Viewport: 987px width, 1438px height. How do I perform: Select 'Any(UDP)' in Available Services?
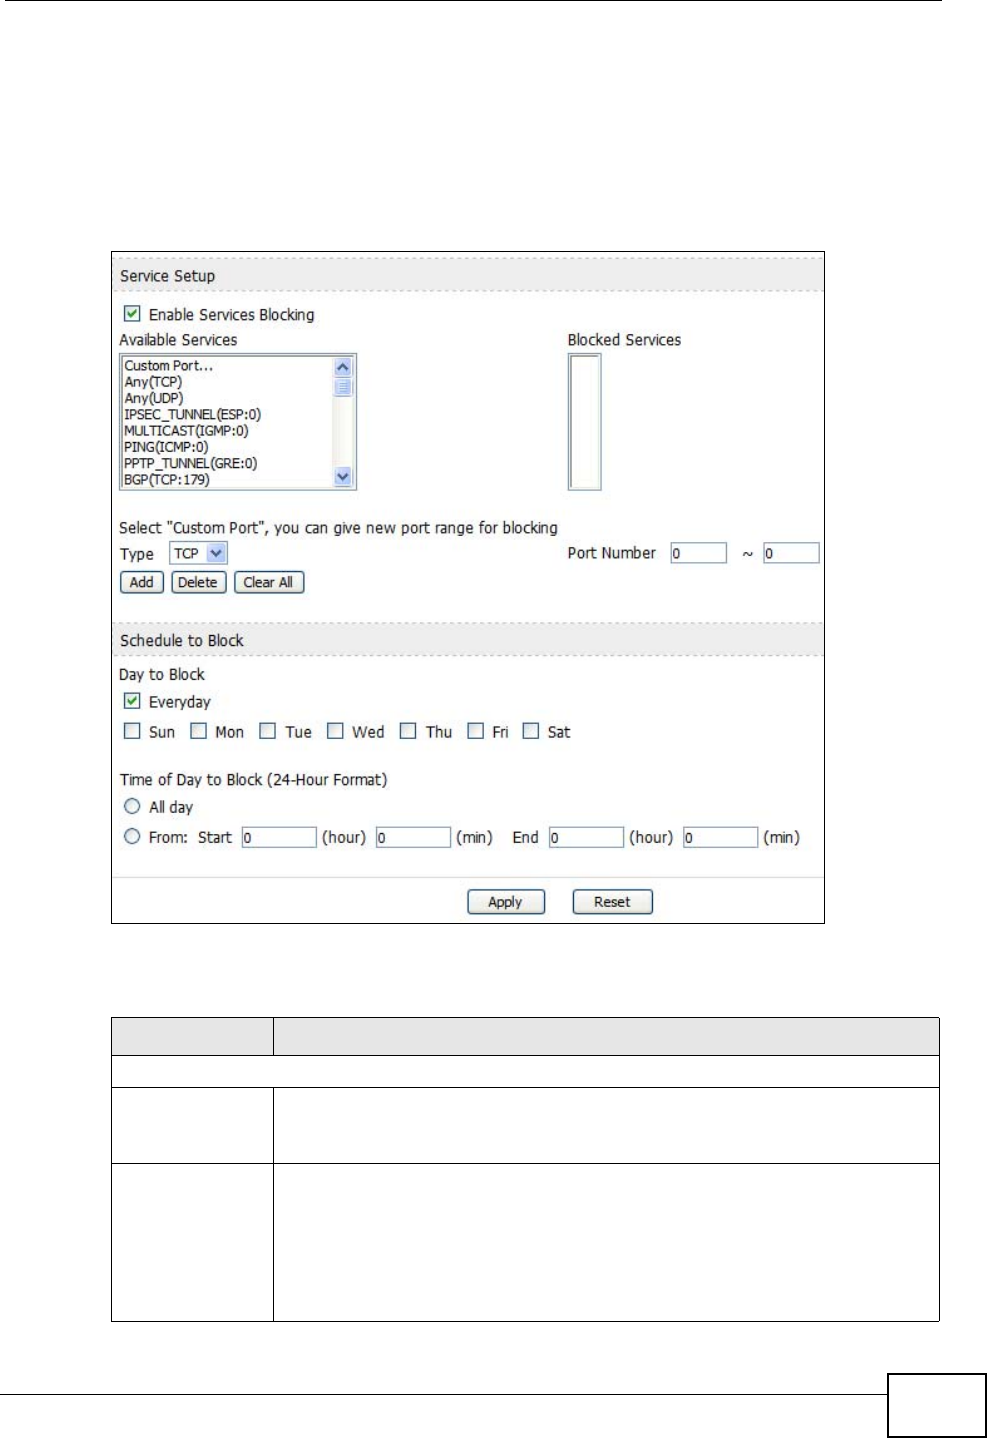pos(154,398)
